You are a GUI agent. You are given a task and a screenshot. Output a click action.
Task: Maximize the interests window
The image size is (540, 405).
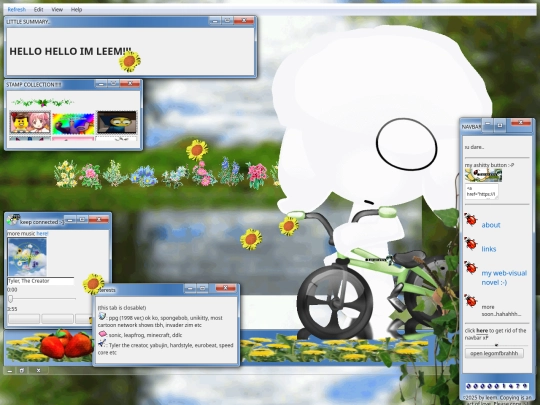(x=203, y=288)
